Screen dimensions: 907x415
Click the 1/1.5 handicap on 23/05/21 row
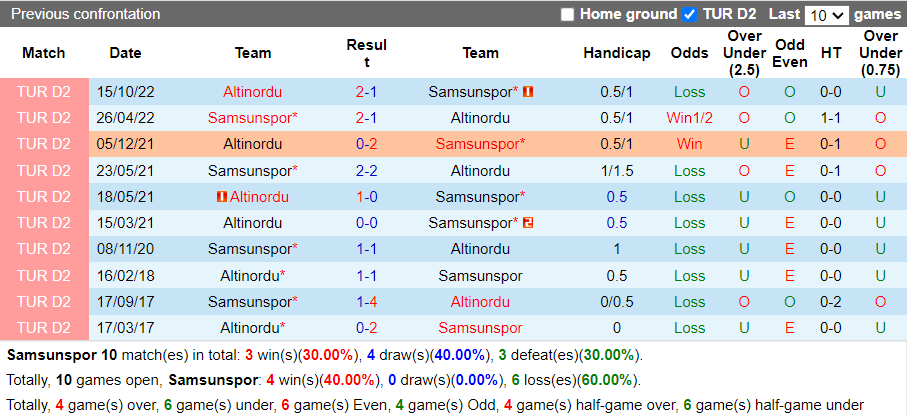click(x=617, y=171)
